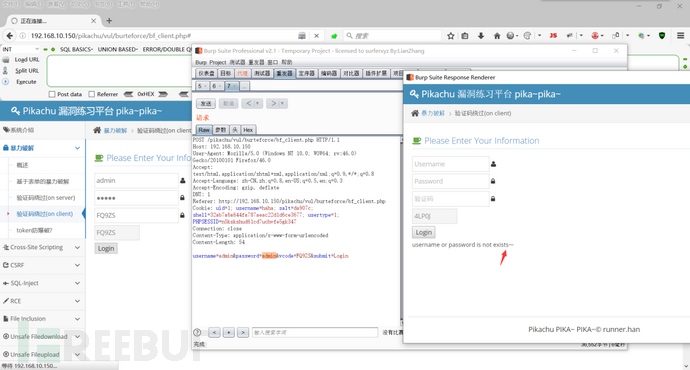Image resolution: width=690 pixels, height=370 pixels.
Task: Click the browser home icon
Action: 497,36
